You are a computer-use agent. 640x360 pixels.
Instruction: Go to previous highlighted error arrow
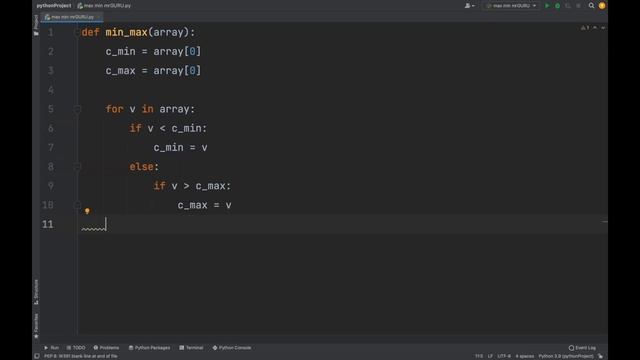(595, 28)
